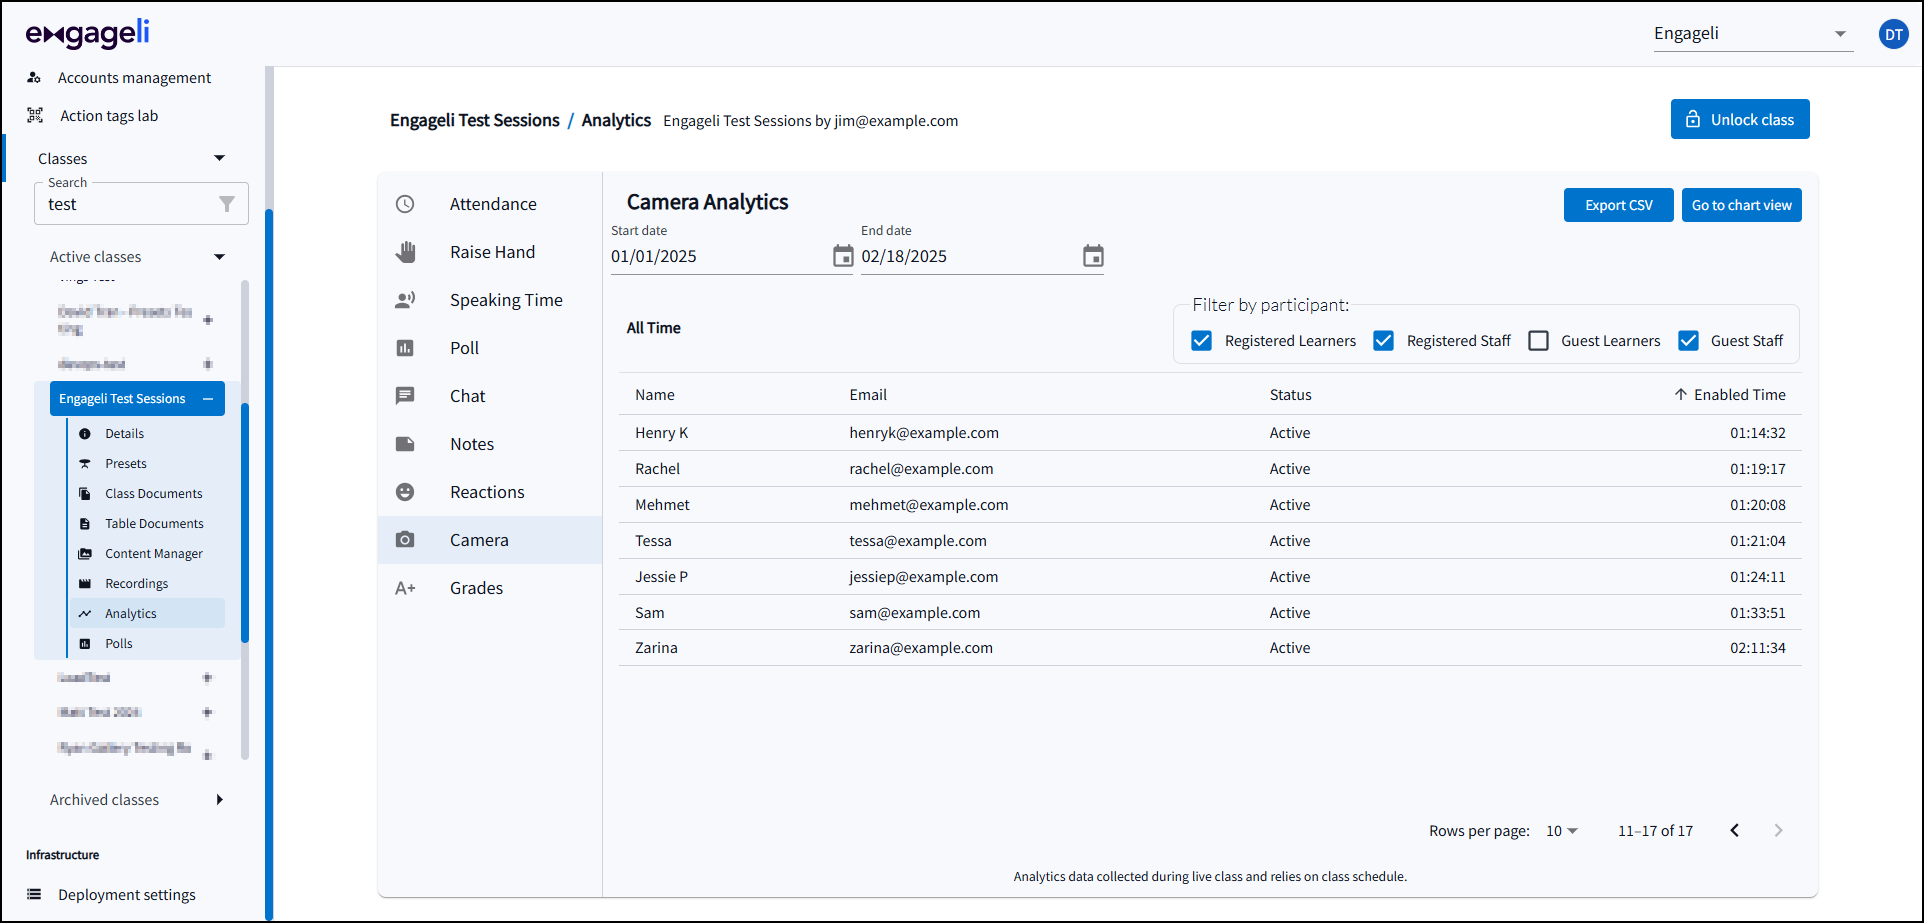Viewport: 1924px width, 923px height.
Task: Click the Speaking Time icon
Action: [x=405, y=300]
